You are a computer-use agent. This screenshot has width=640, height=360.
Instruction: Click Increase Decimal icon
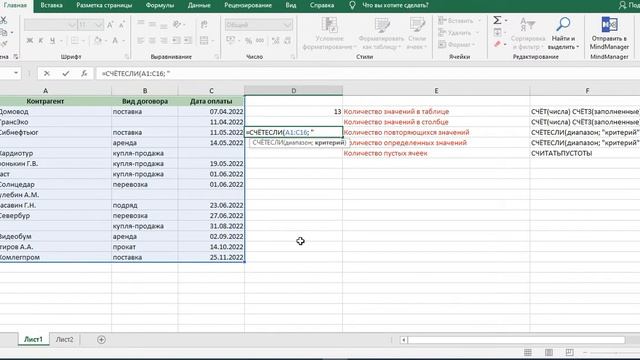(x=276, y=40)
